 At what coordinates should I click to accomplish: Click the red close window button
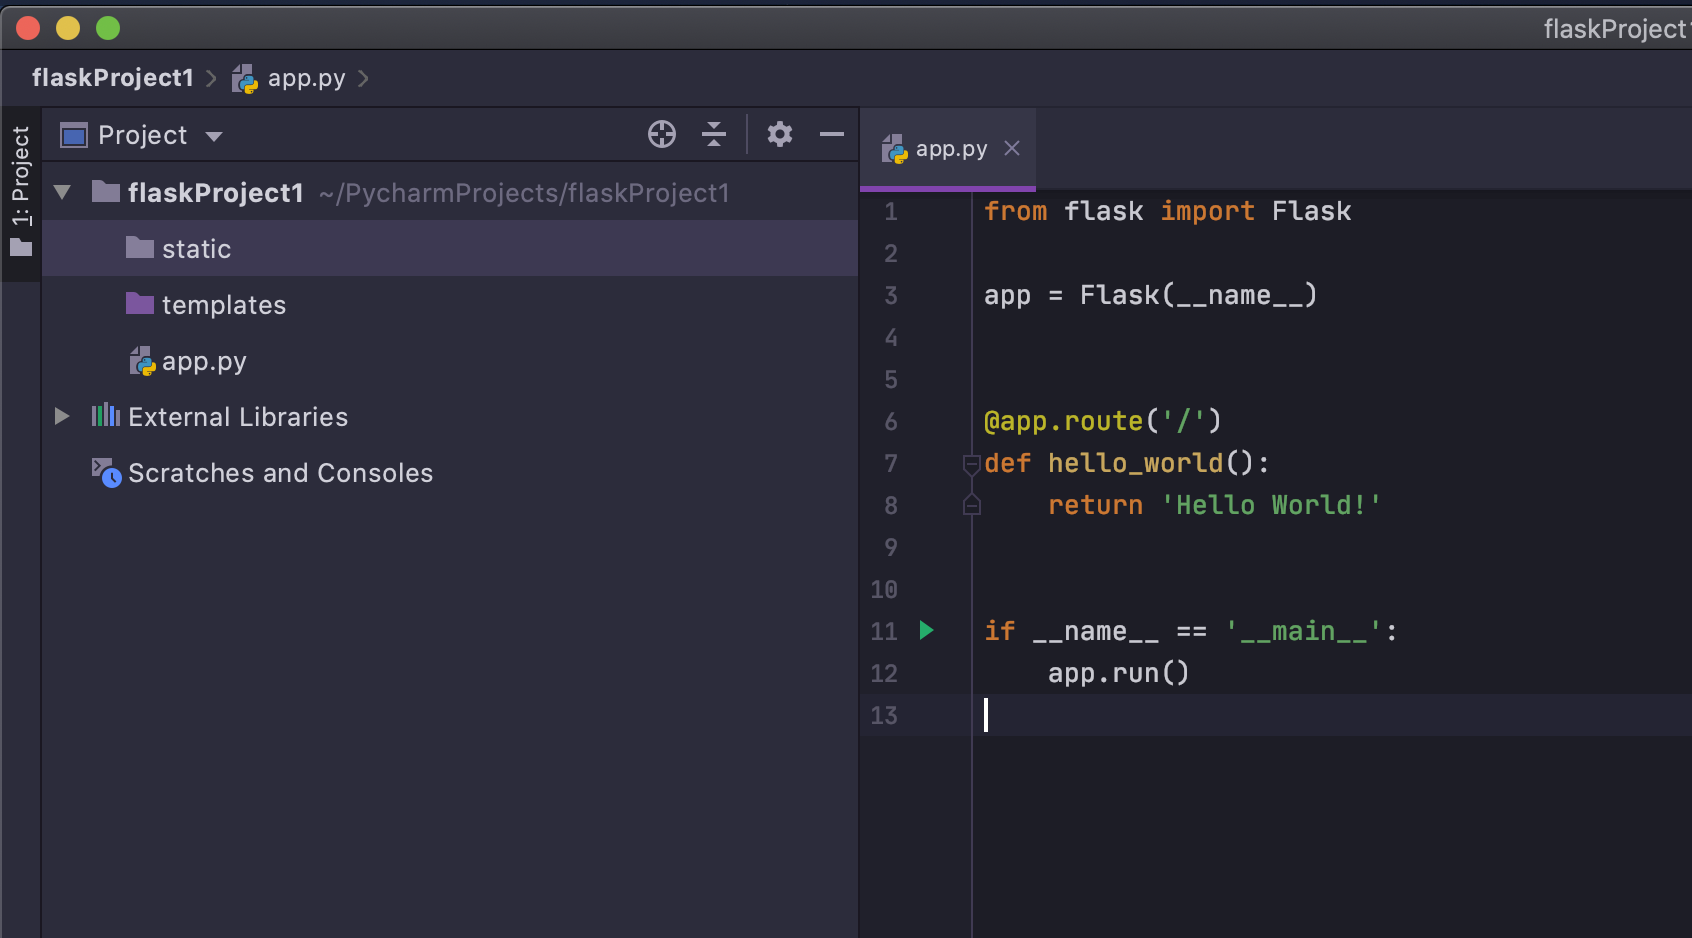click(28, 28)
